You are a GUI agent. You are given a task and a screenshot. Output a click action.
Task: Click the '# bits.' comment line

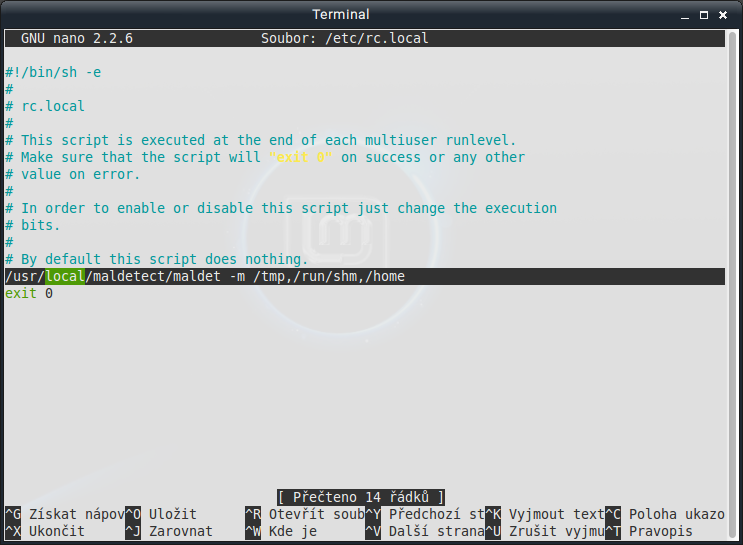pos(33,226)
